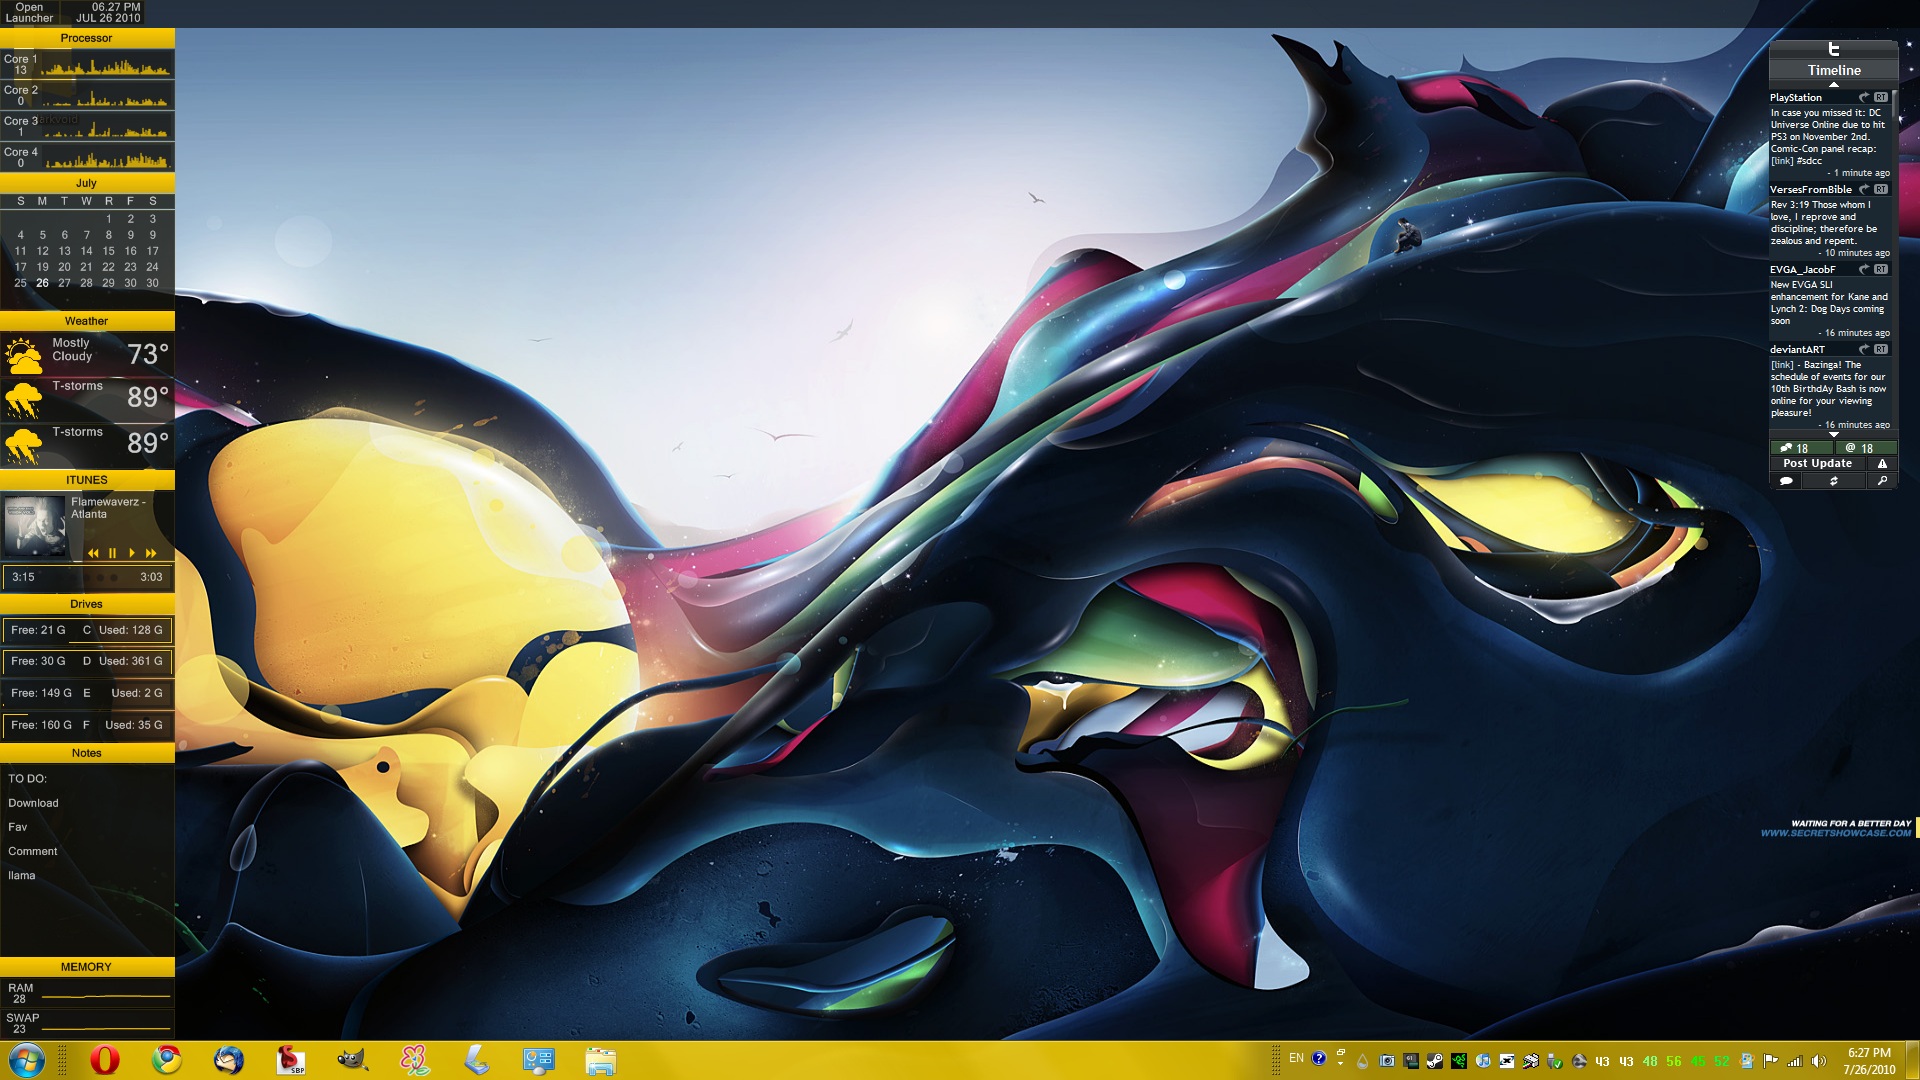Retweet the PlayStation tweet
Viewport: 1920px width, 1080px height.
click(x=1881, y=97)
